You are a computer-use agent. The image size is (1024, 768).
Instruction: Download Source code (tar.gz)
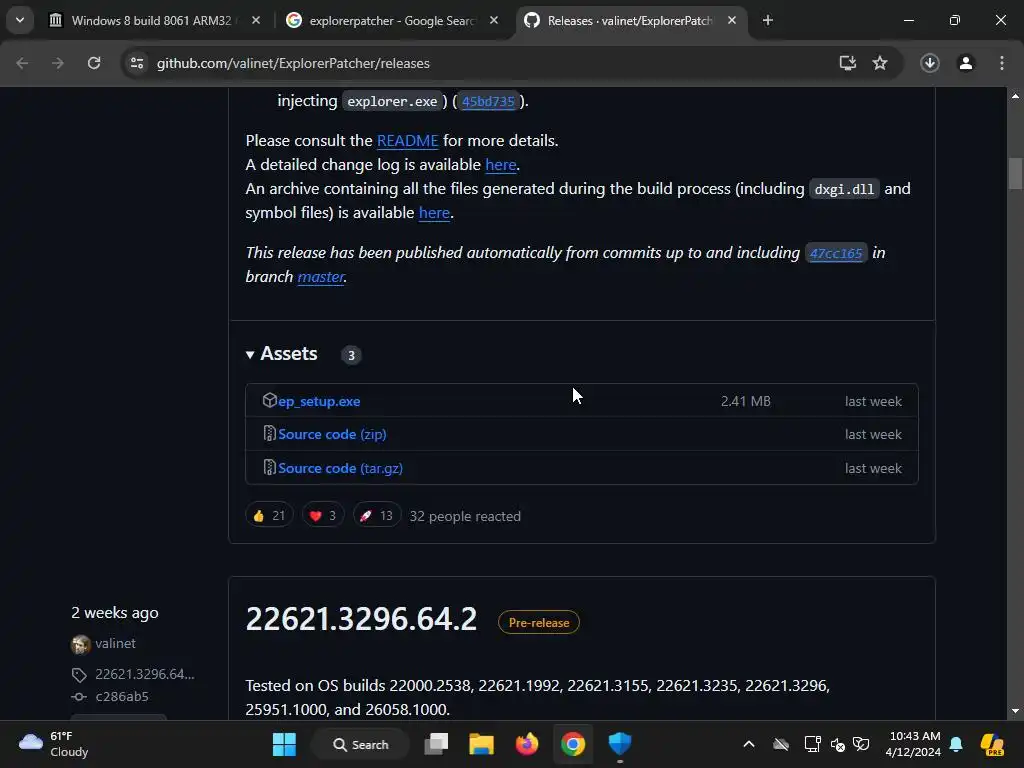340,468
